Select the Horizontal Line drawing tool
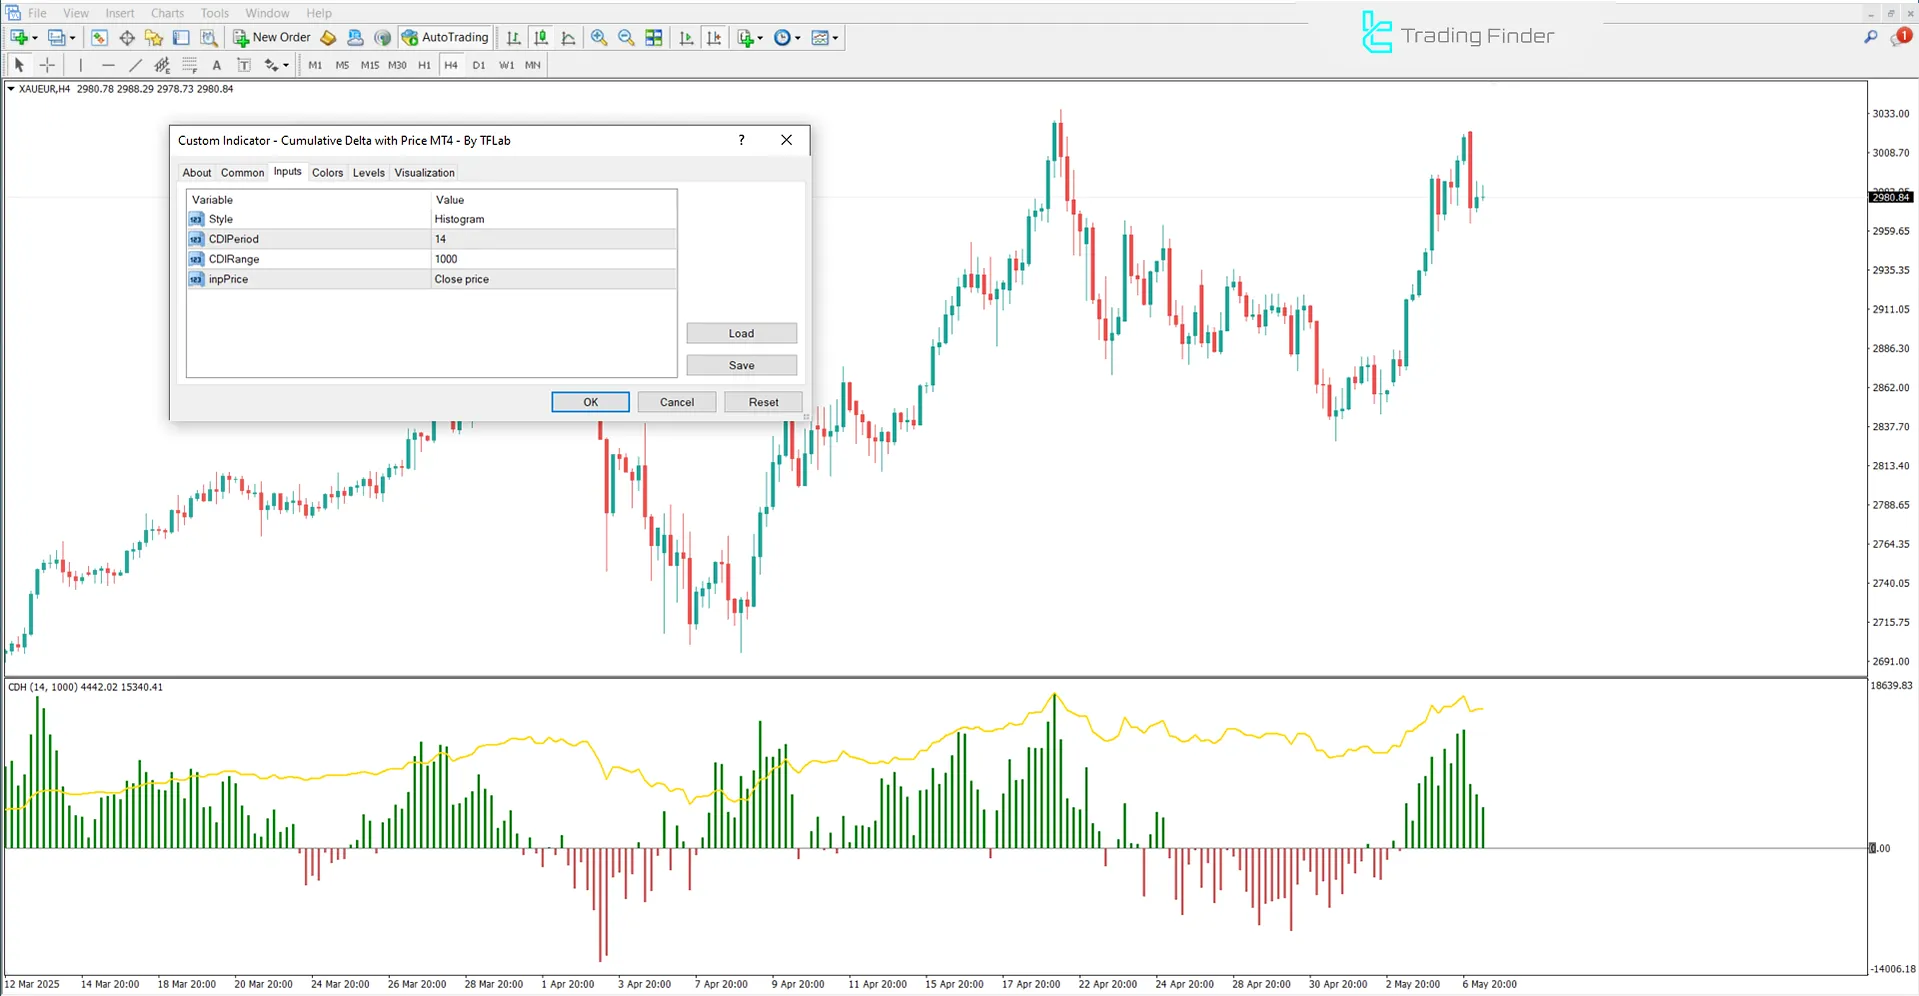 tap(109, 64)
